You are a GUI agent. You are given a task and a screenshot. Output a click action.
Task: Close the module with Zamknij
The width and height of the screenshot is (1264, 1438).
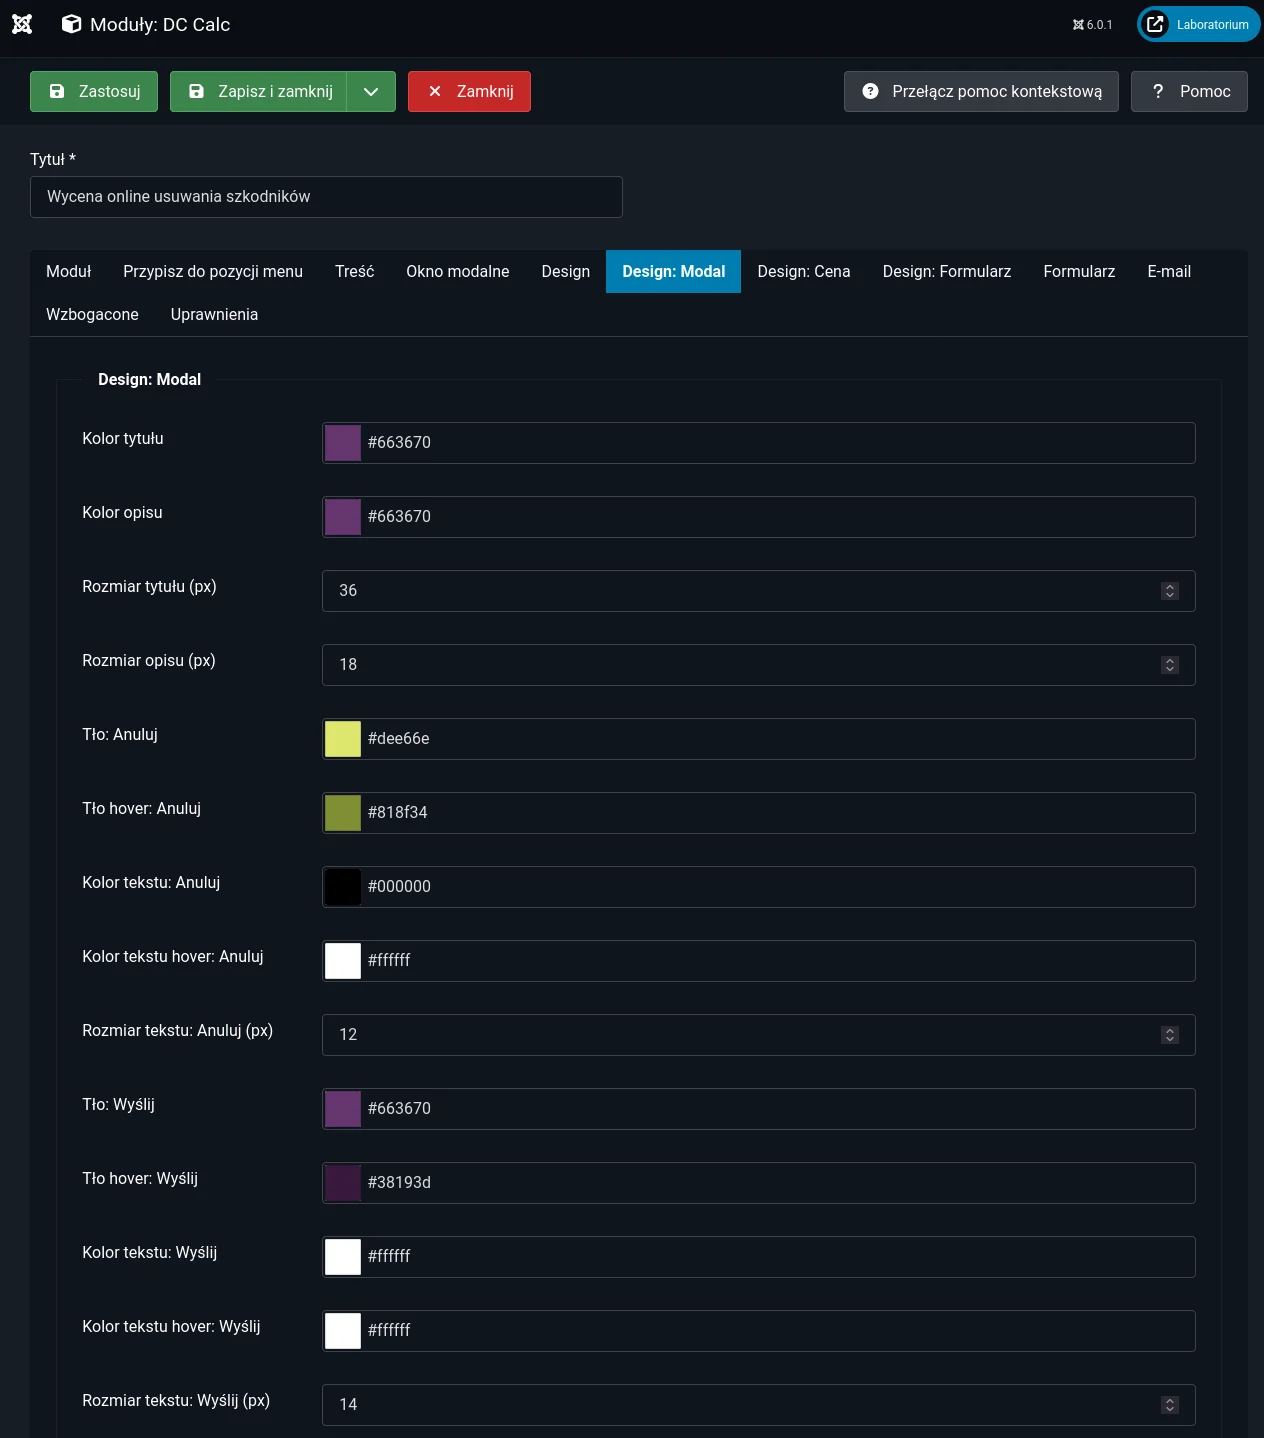click(x=469, y=91)
